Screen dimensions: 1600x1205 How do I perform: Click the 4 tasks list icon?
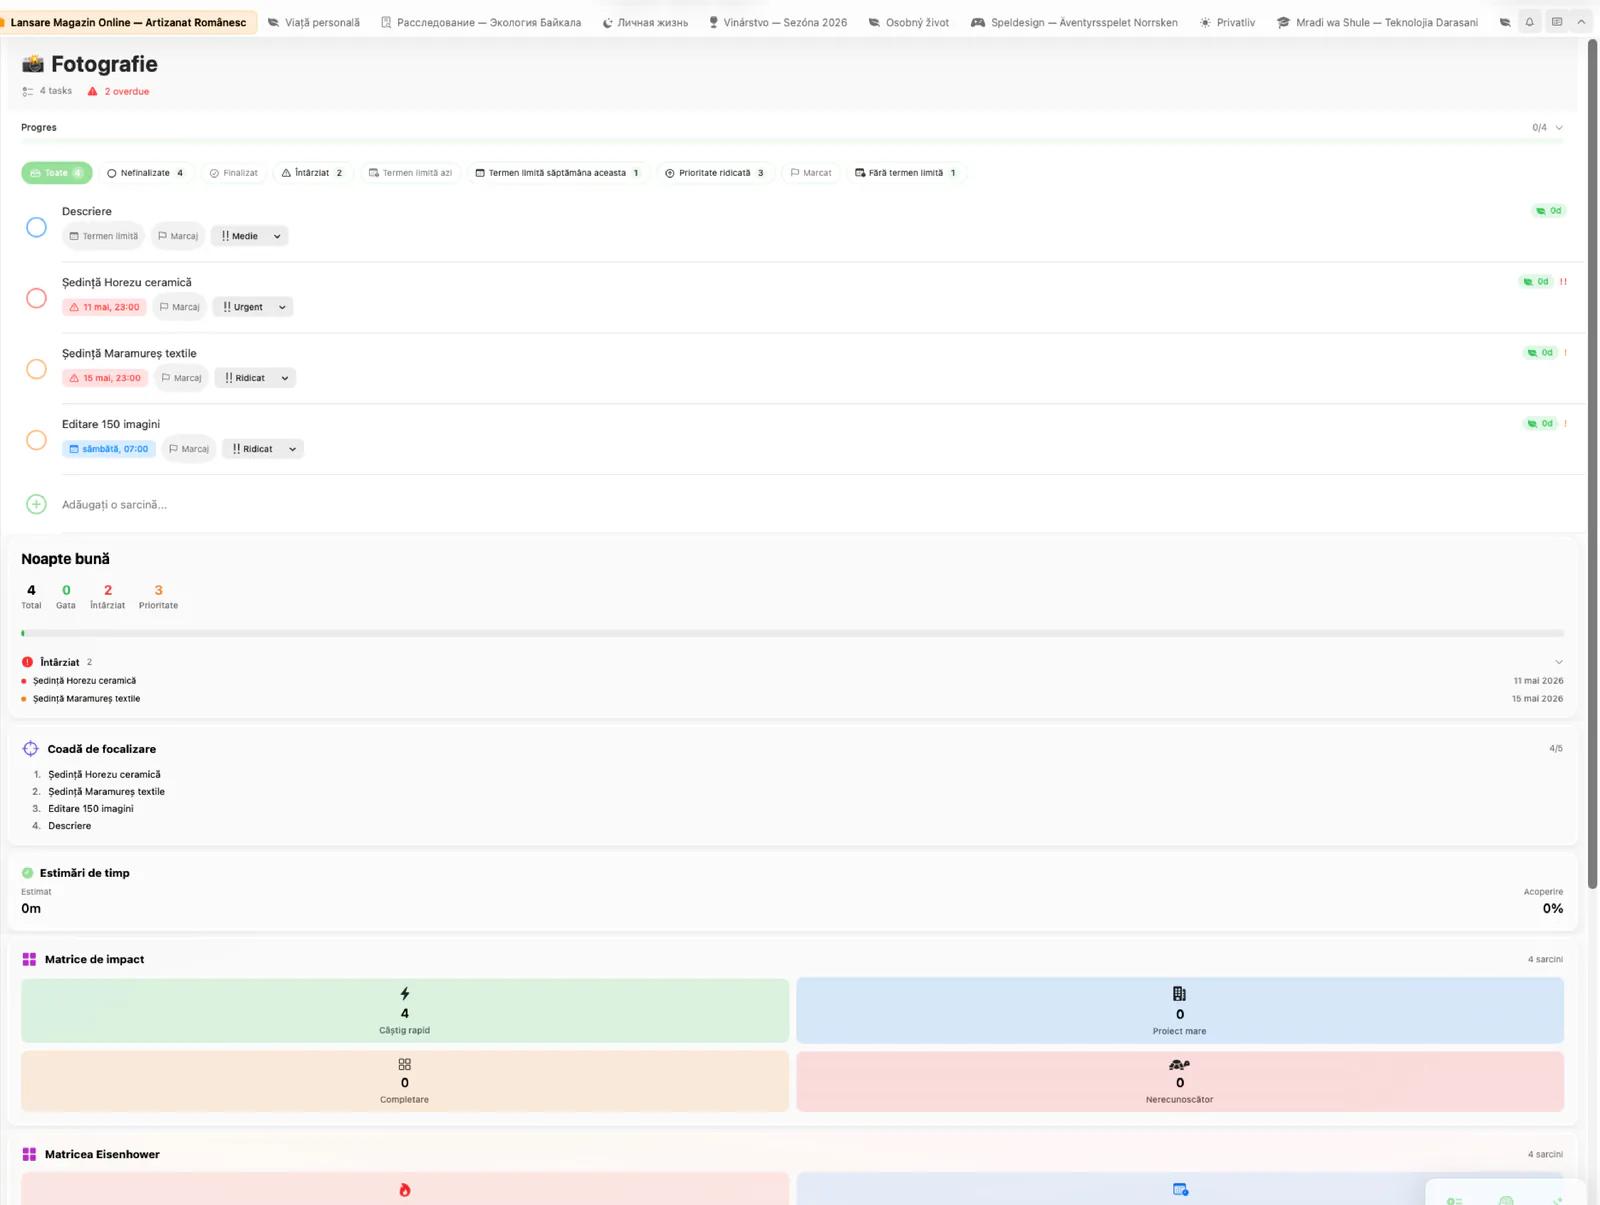click(x=27, y=91)
